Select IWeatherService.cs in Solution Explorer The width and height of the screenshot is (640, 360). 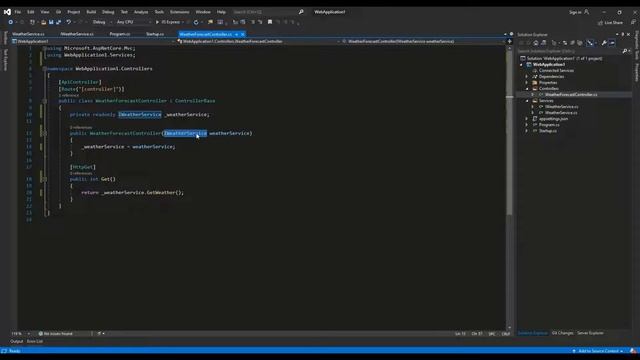(x=561, y=107)
